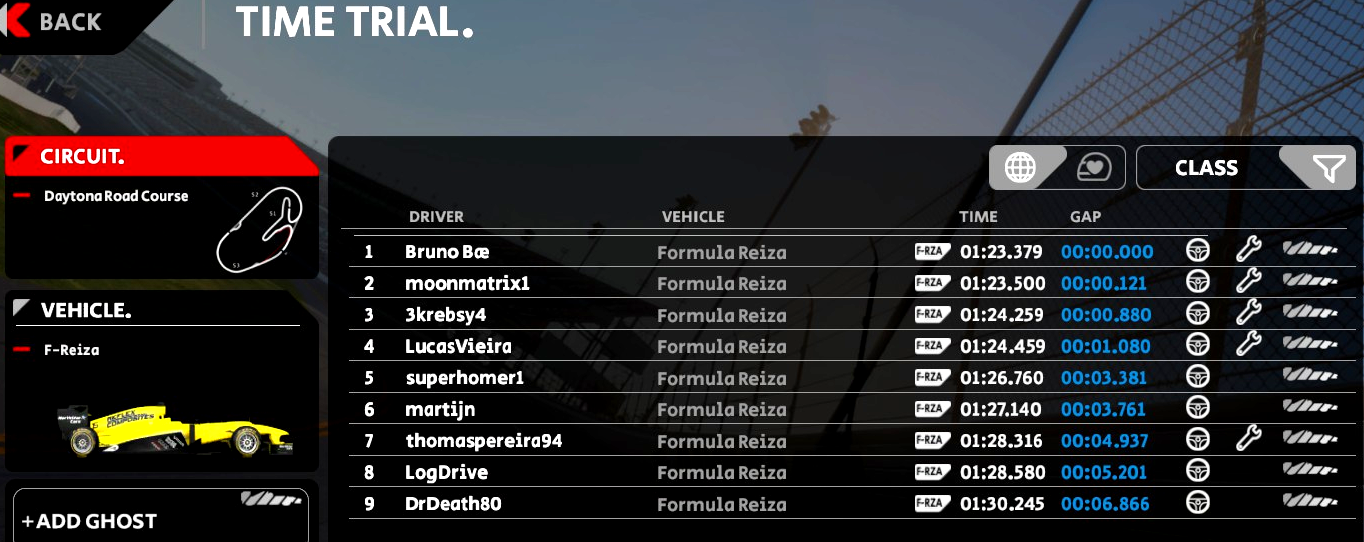
Task: Select the Daytona Road Course track map thumbnail
Action: click(x=260, y=227)
